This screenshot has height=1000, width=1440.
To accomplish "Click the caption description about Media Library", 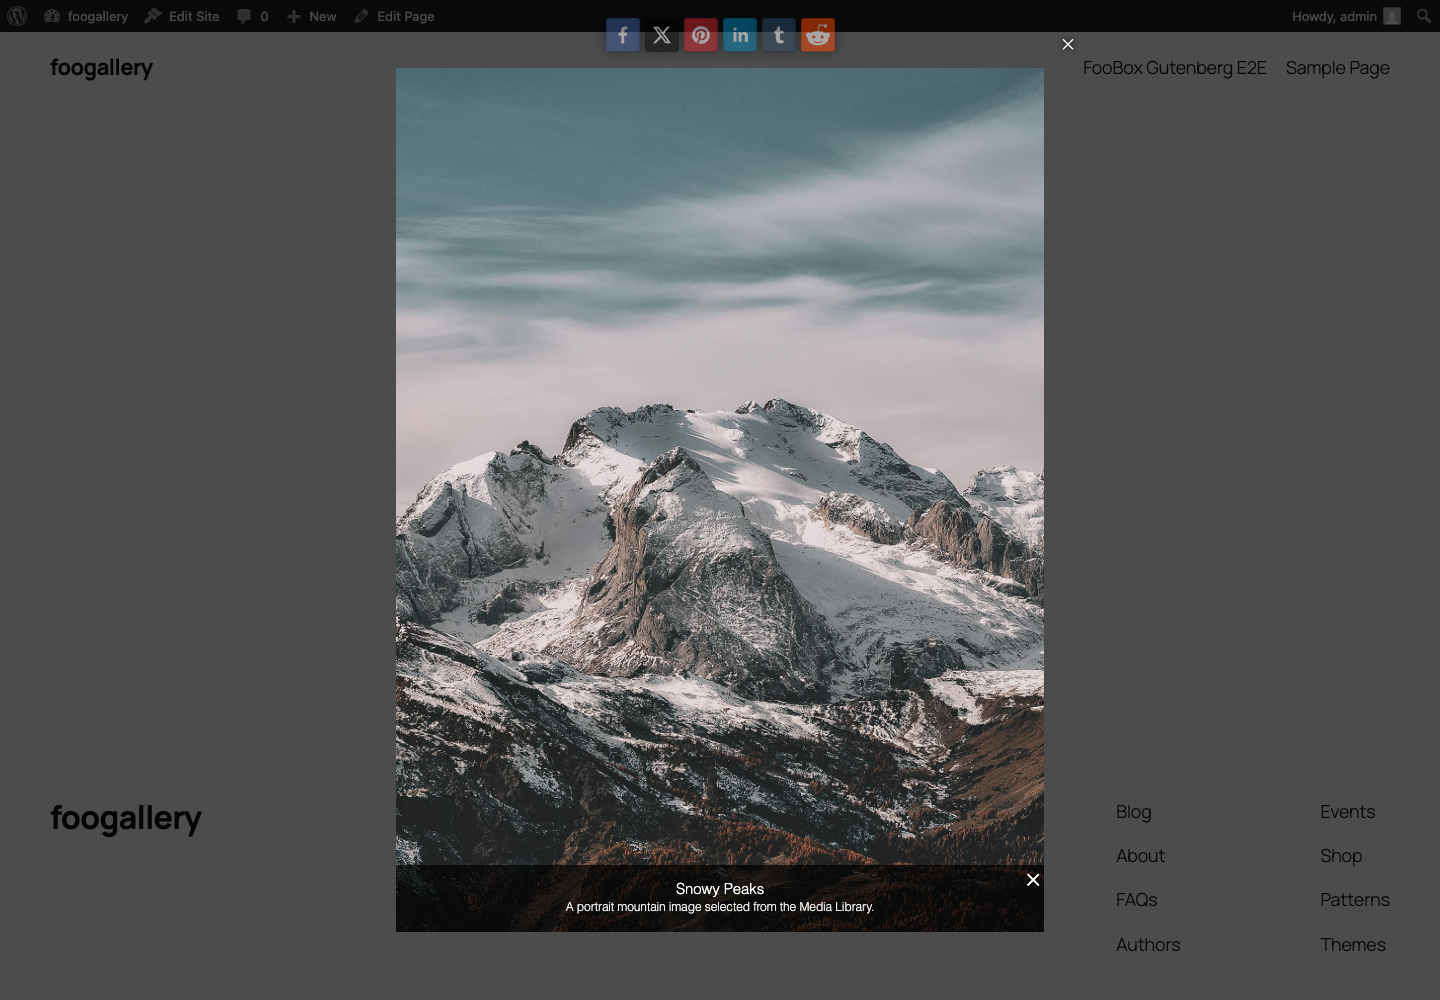I will (720, 907).
